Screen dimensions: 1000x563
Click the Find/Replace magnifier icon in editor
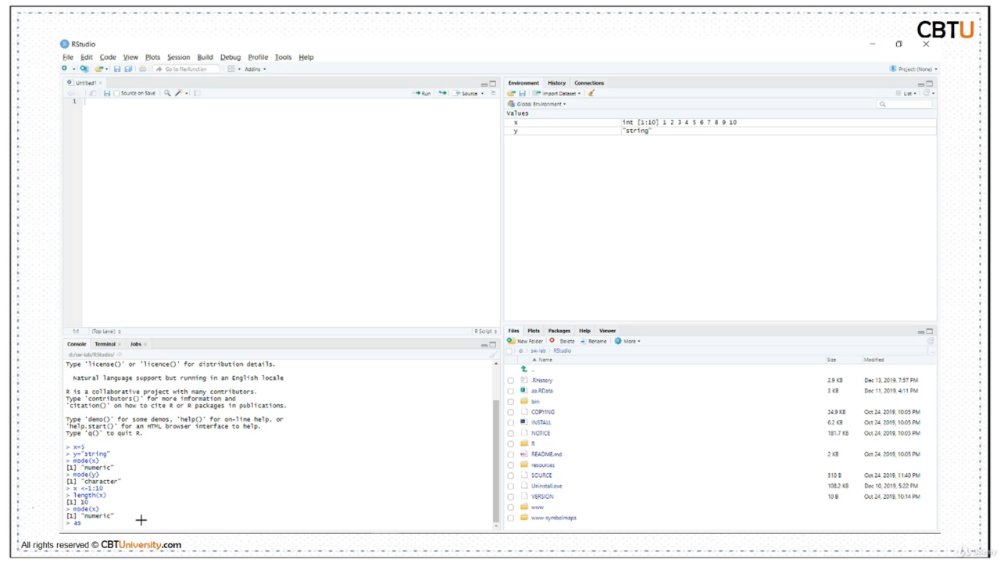tap(167, 93)
